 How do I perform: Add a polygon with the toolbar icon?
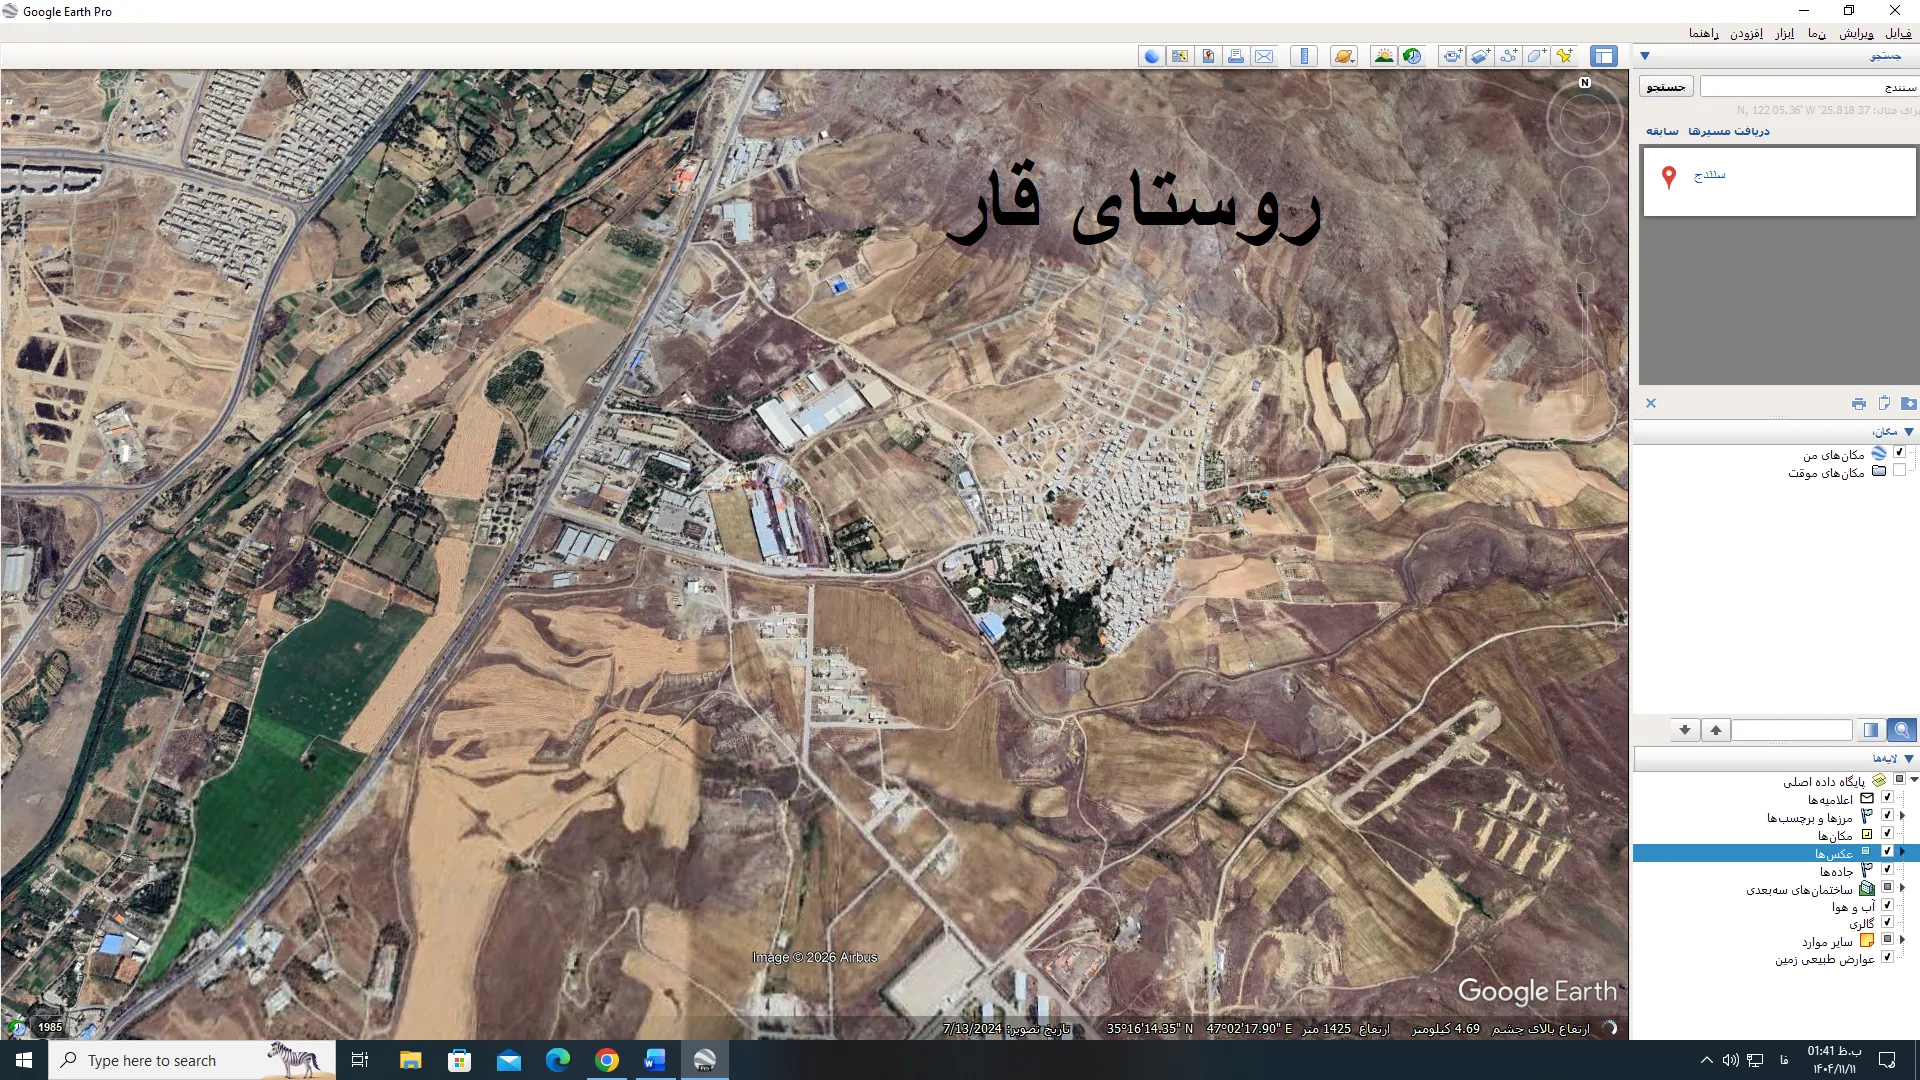(x=1536, y=56)
